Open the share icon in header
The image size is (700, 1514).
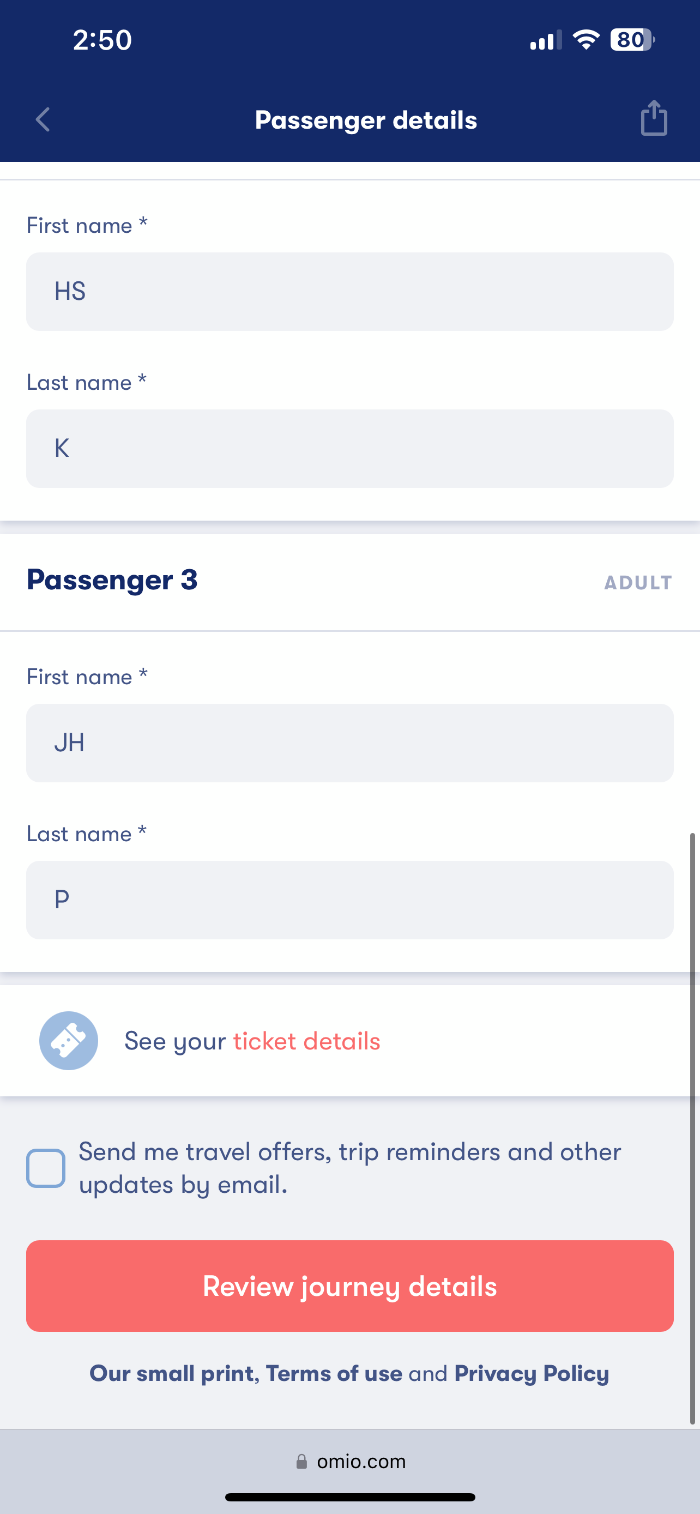pos(653,118)
